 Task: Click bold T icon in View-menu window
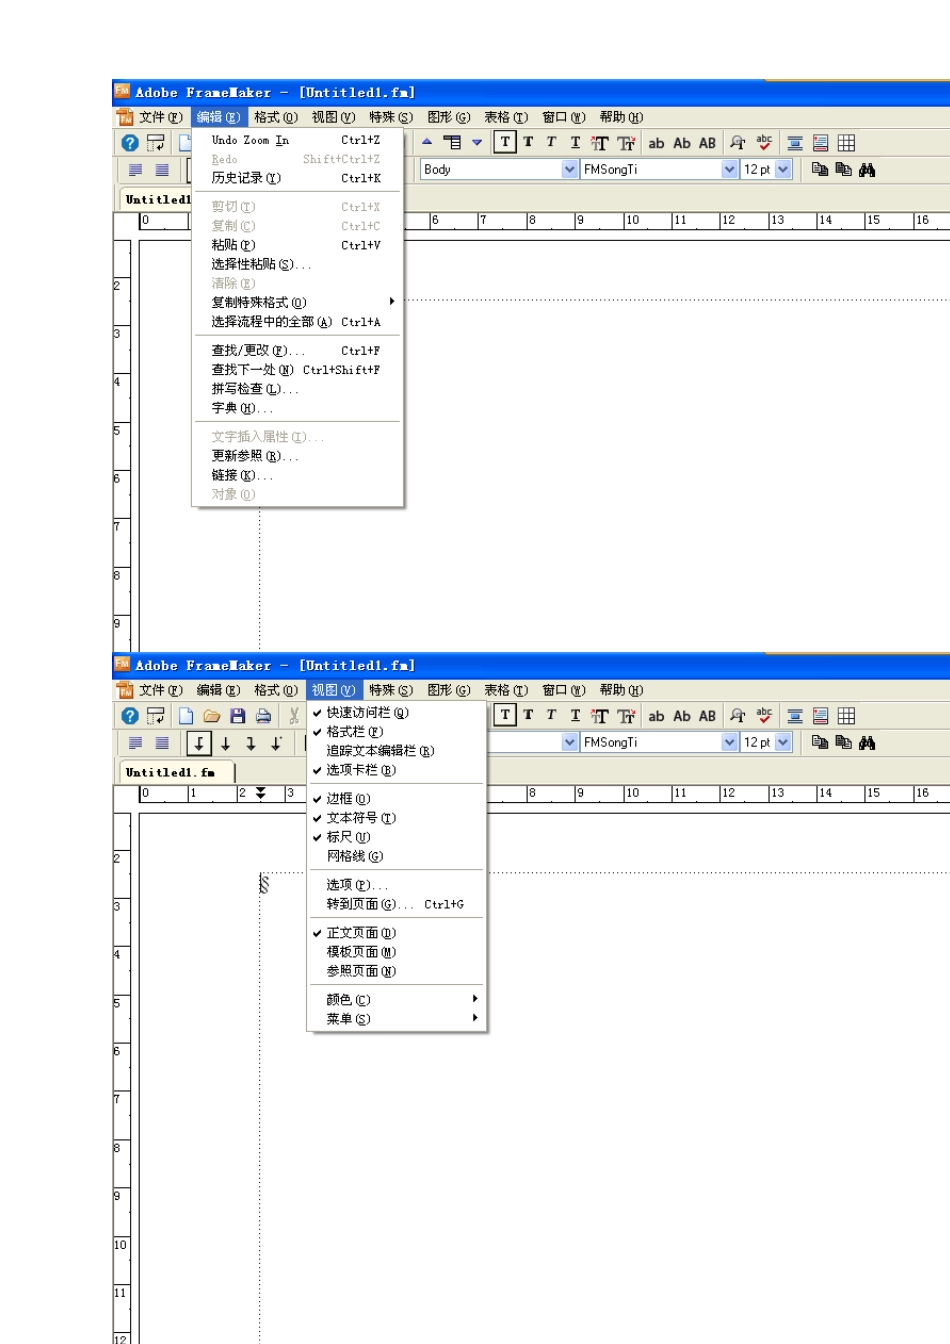[x=528, y=715]
